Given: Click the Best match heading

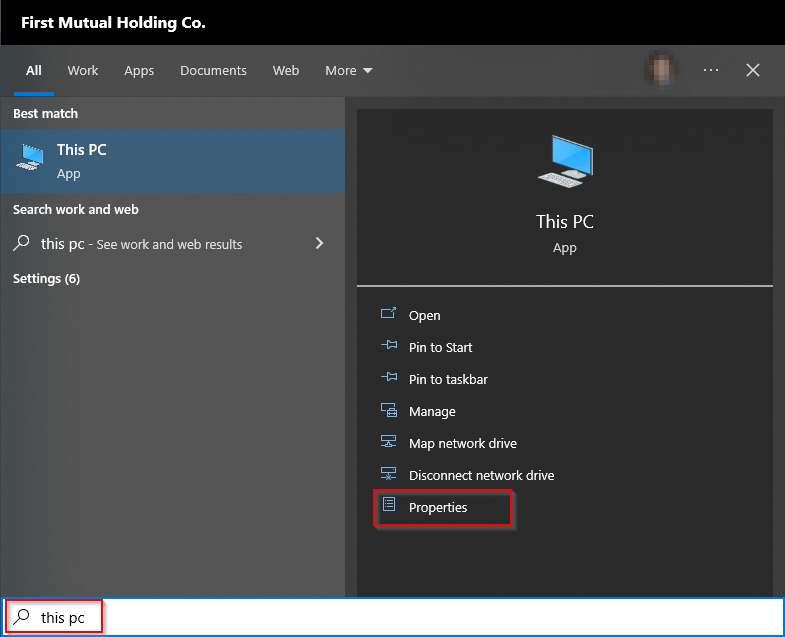Looking at the screenshot, I should [x=46, y=114].
